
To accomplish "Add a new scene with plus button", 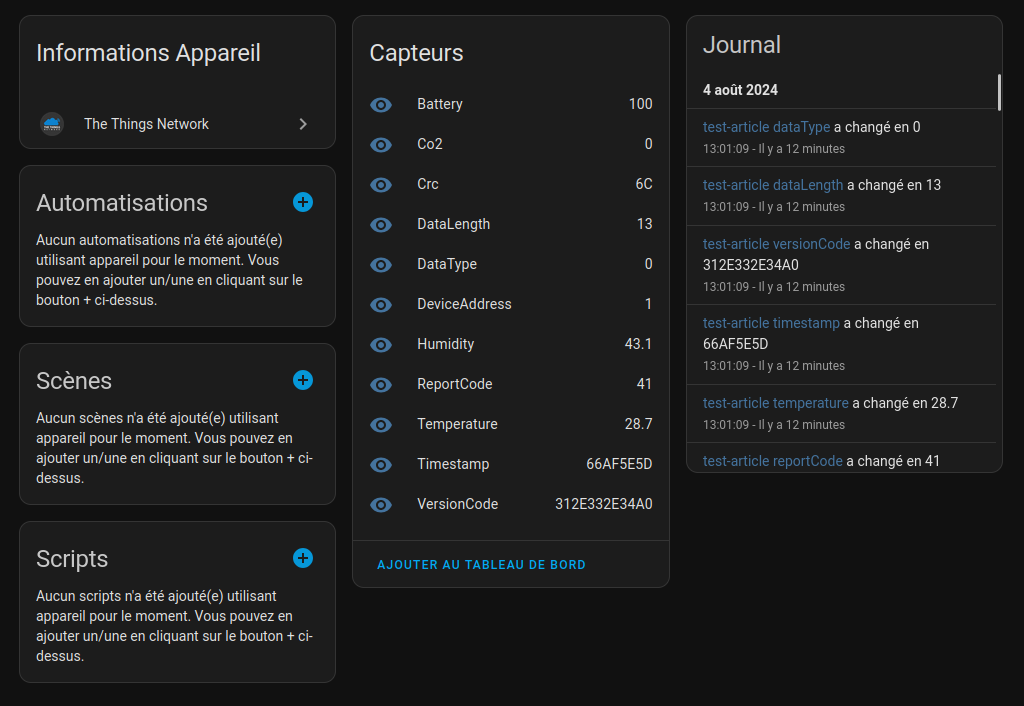I will (302, 380).
